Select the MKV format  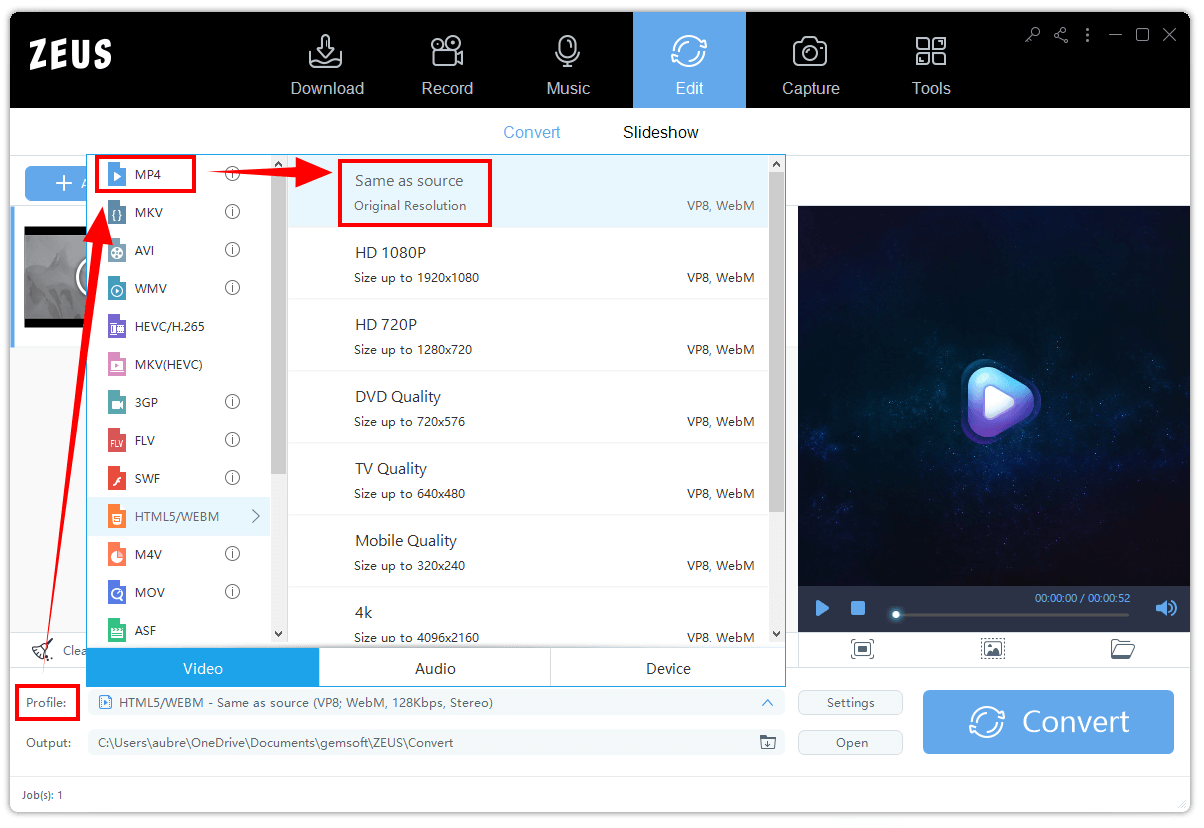coord(178,212)
